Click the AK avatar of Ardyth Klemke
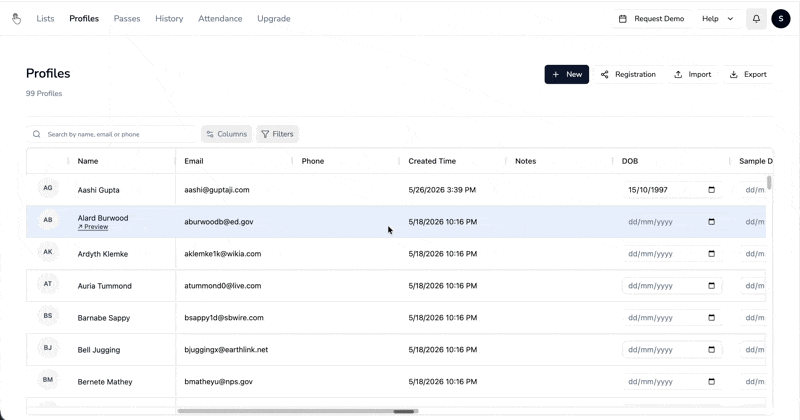 [x=48, y=252]
